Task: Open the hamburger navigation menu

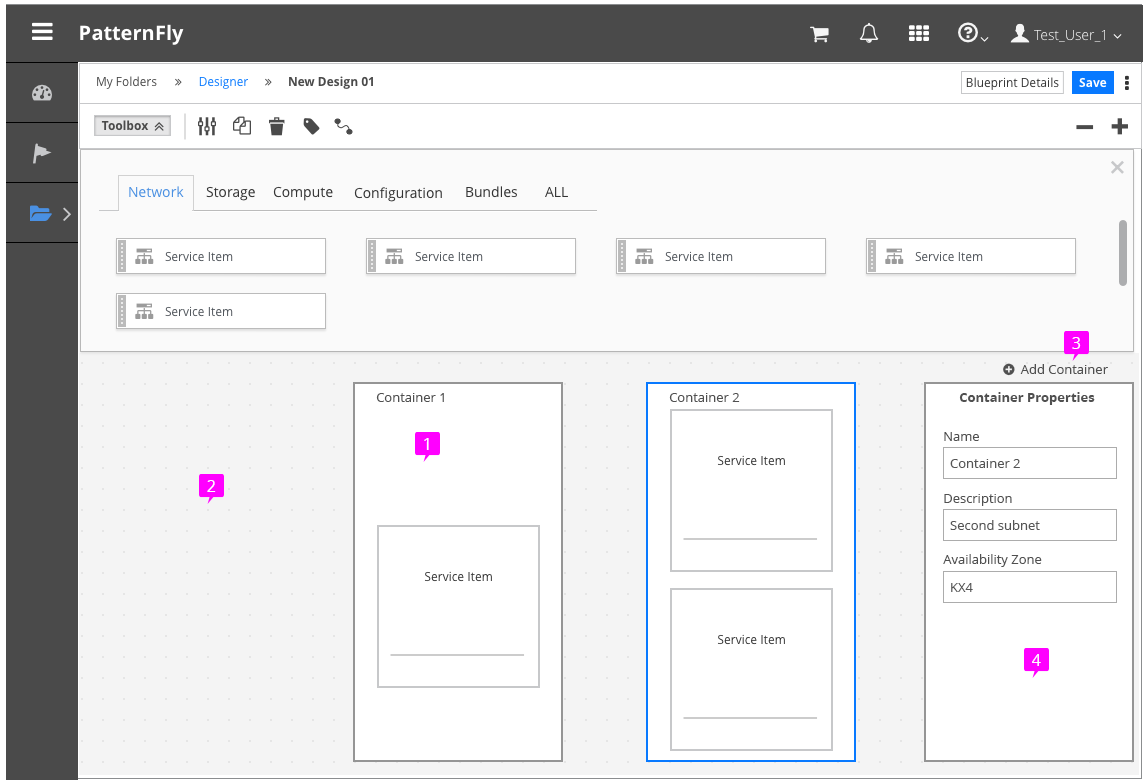Action: (42, 31)
